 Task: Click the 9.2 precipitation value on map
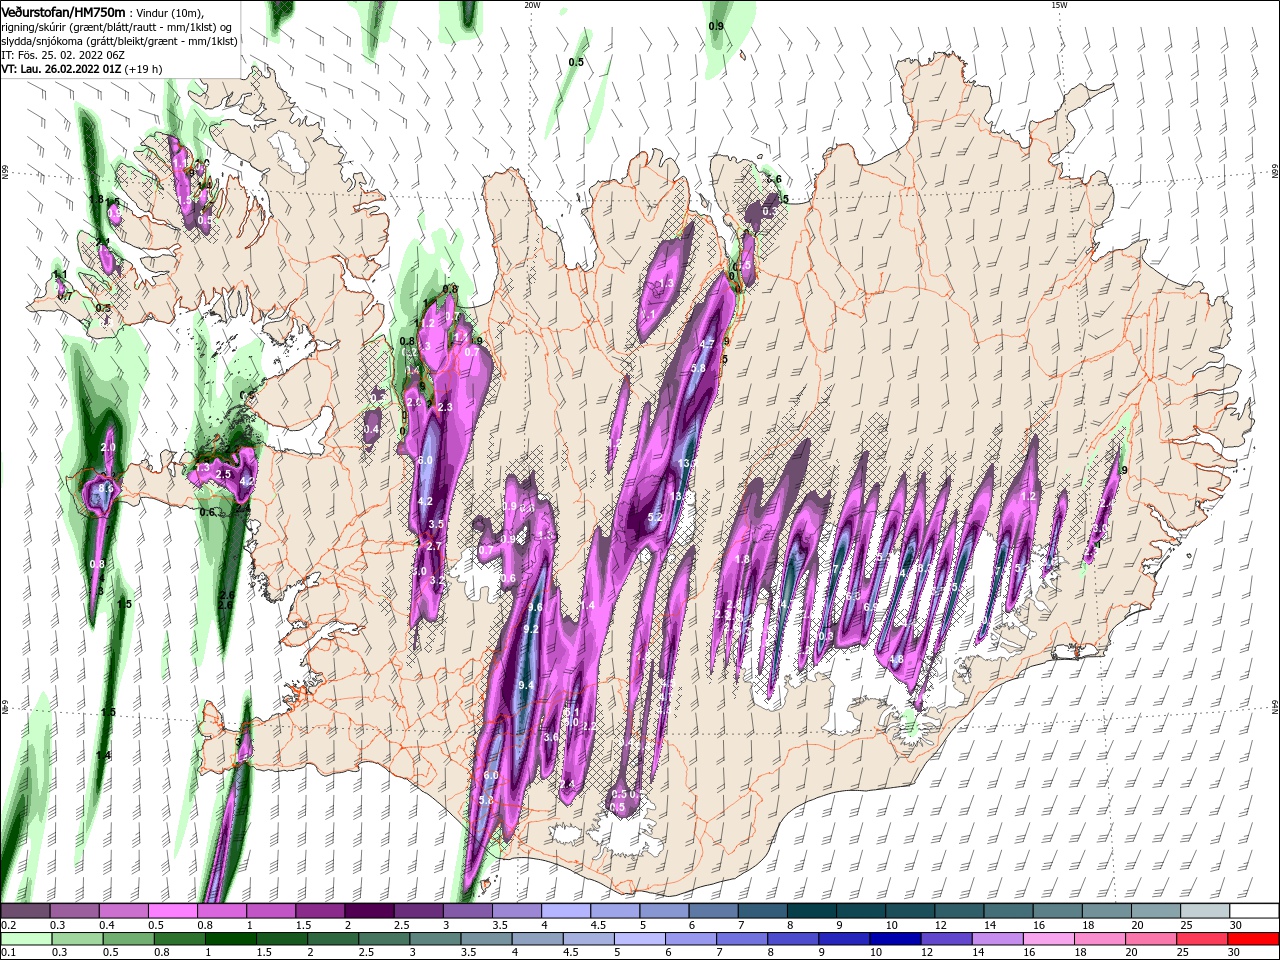coord(531,629)
